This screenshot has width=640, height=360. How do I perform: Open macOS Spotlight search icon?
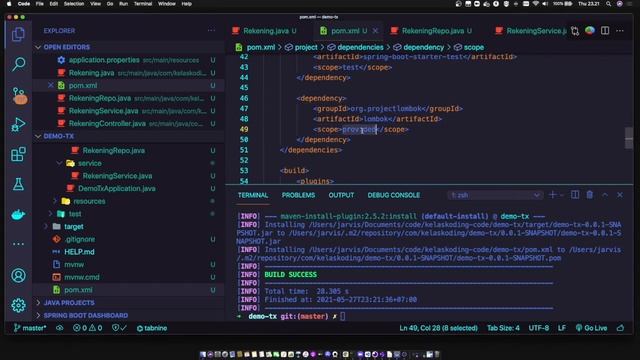pyautogui.click(x=608, y=4)
